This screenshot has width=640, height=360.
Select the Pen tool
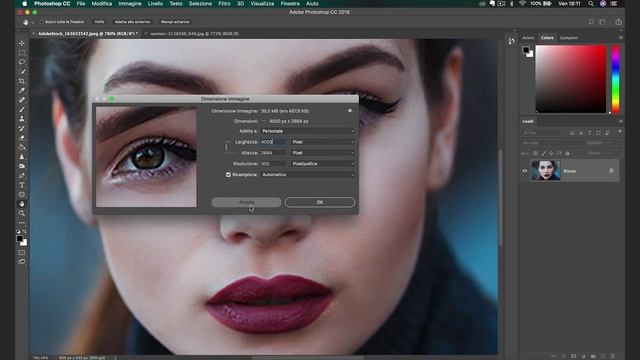coord(22,176)
